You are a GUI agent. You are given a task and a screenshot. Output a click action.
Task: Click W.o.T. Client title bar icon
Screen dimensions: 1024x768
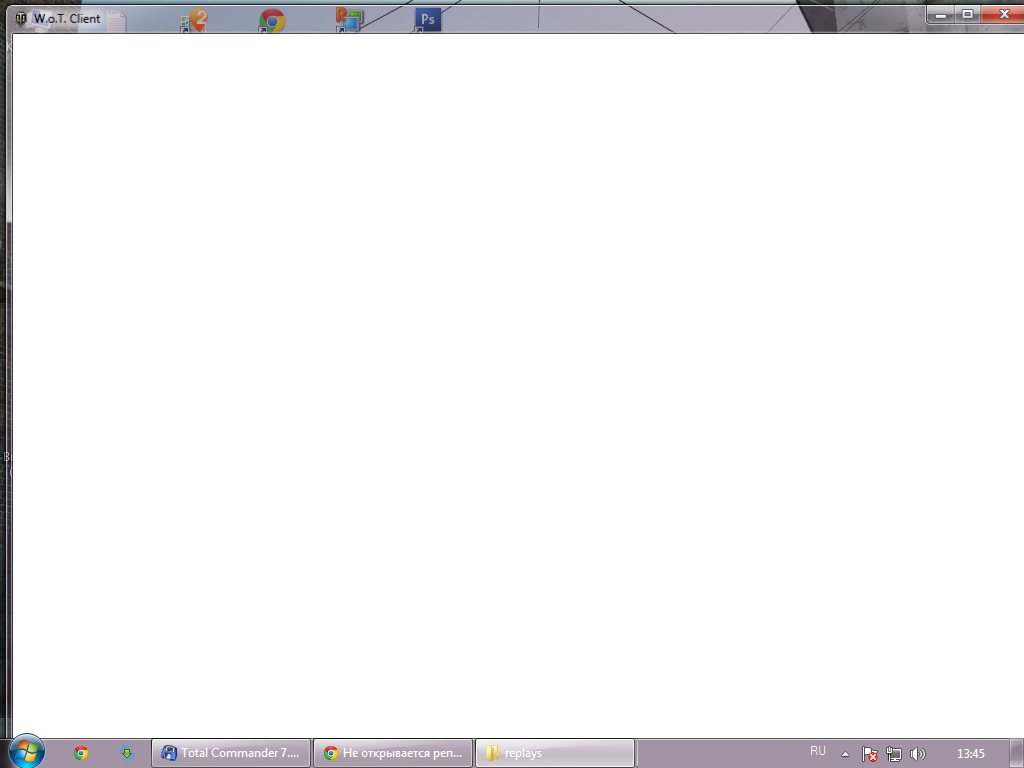pos(21,18)
